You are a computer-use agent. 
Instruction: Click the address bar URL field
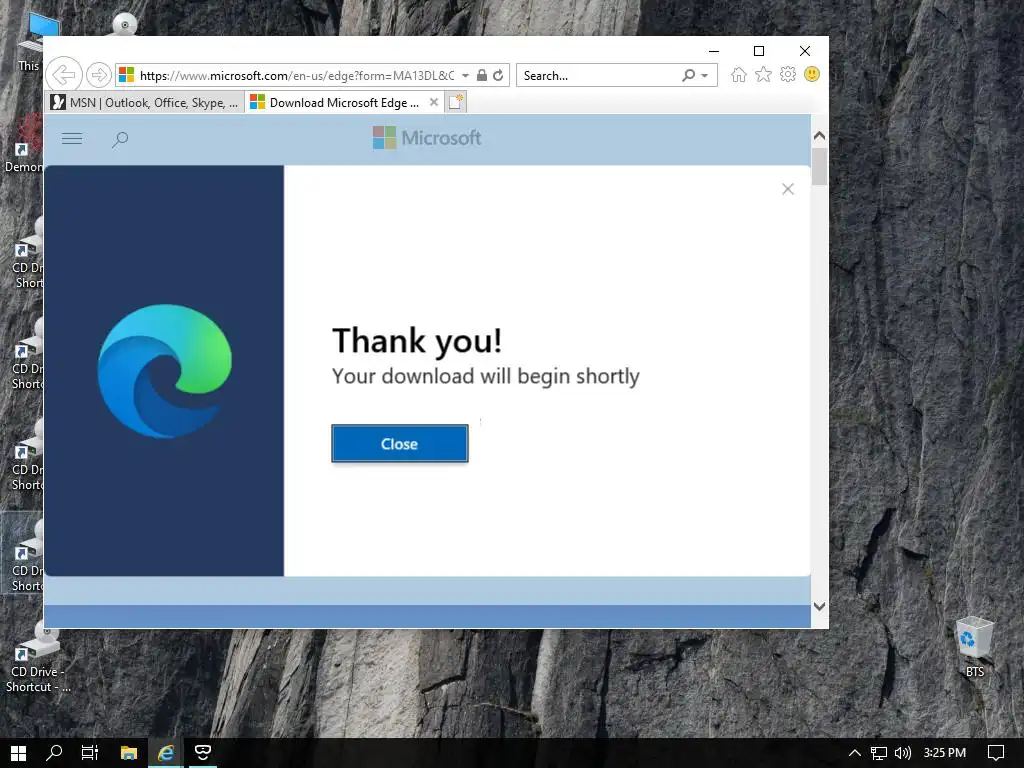[x=297, y=76]
